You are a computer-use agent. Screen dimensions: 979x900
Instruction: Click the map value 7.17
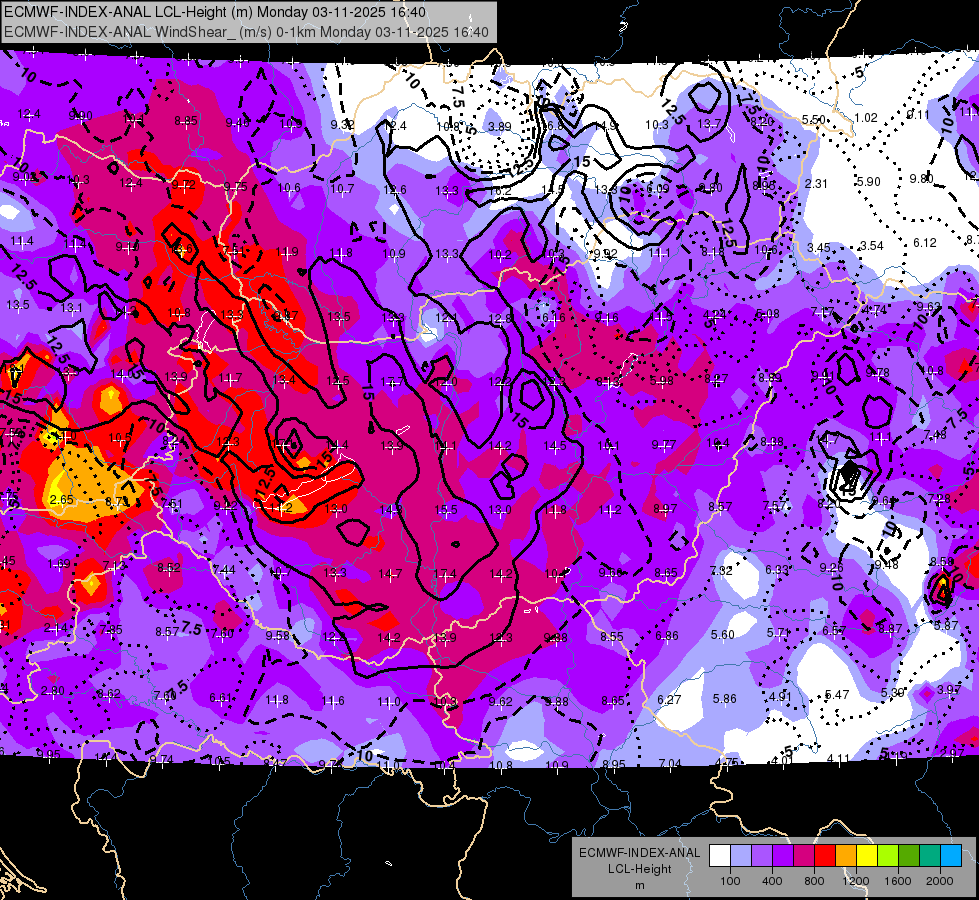pos(822,312)
